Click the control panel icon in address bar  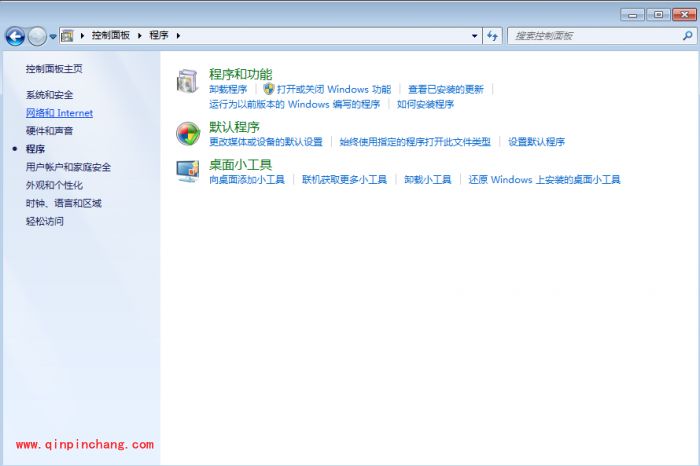coord(68,36)
